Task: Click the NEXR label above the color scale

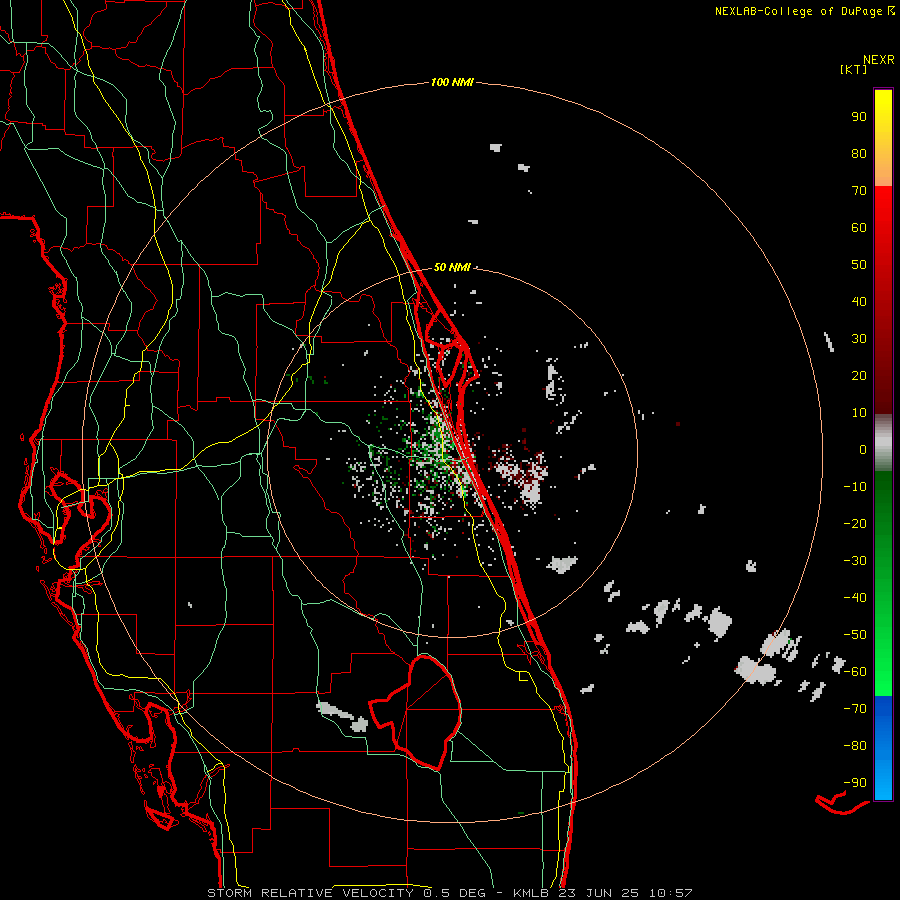Action: 879,60
